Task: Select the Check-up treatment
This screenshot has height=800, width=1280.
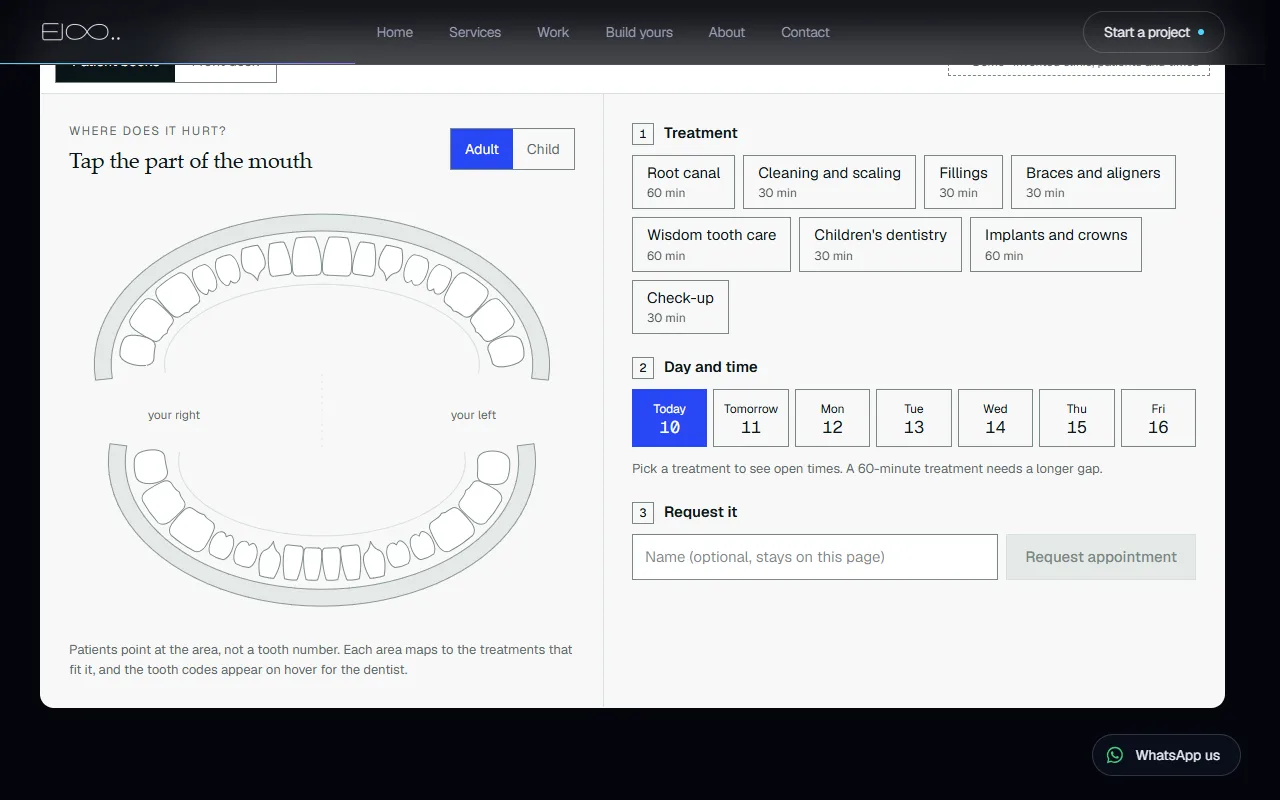Action: click(x=680, y=307)
